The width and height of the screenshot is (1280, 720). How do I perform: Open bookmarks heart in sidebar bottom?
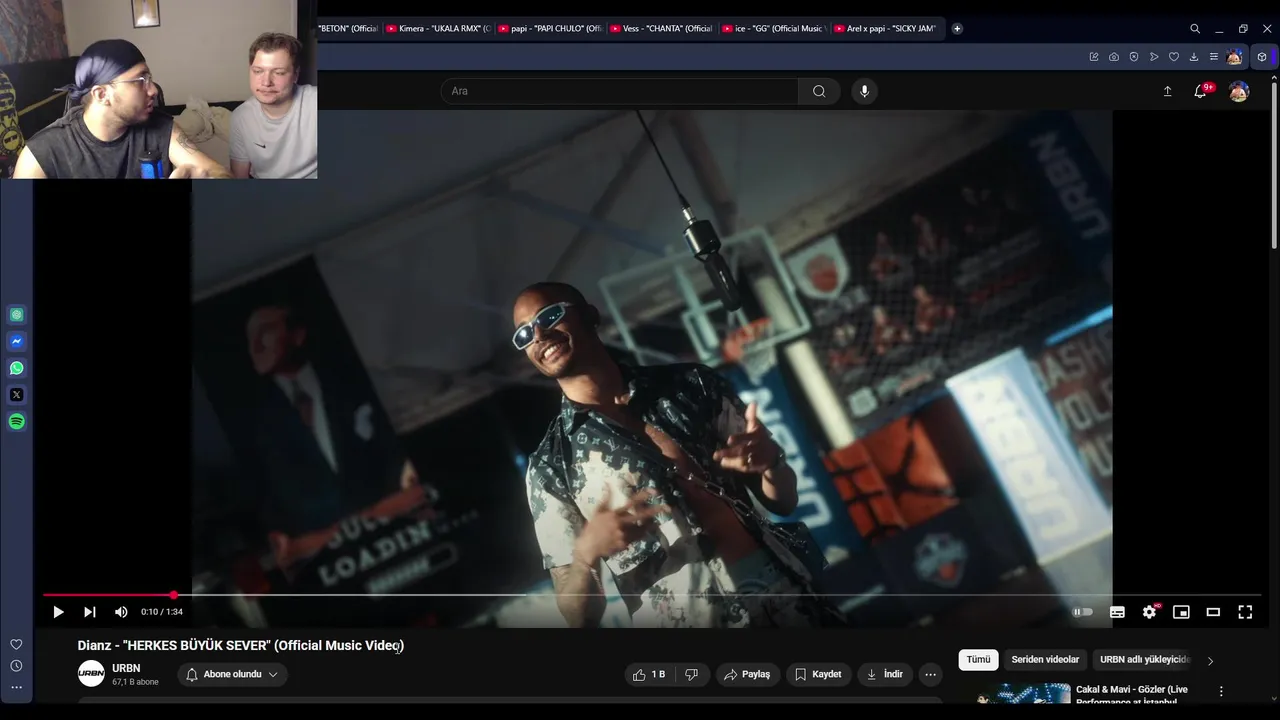(x=16, y=645)
